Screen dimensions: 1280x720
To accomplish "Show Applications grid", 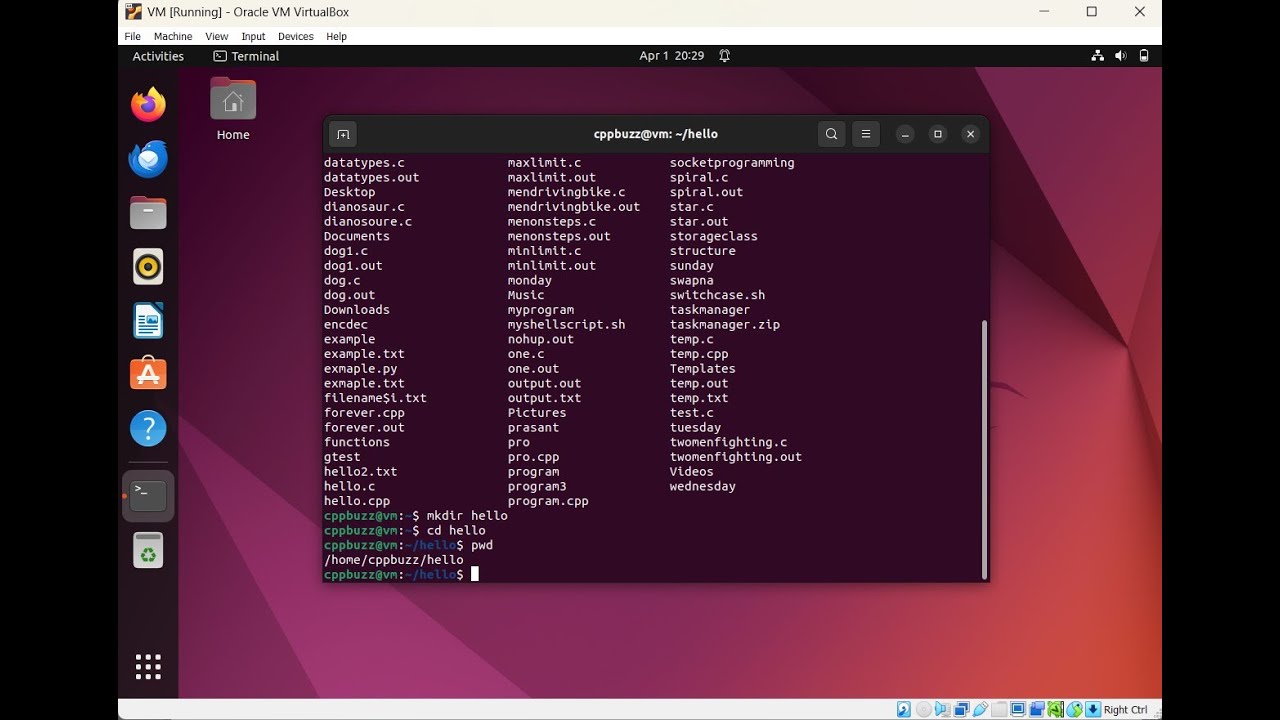I will (x=148, y=667).
